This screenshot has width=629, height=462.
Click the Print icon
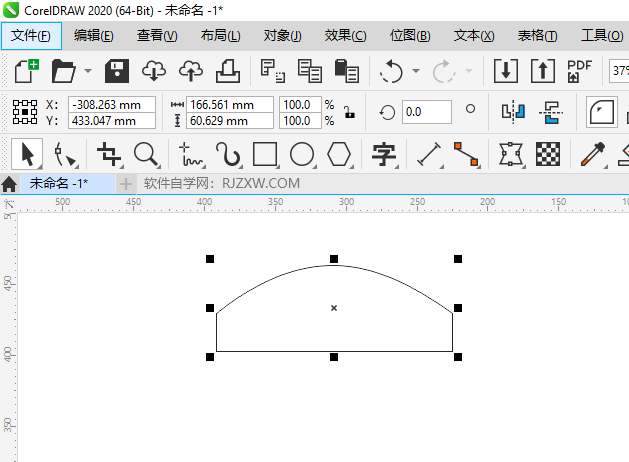pos(227,71)
